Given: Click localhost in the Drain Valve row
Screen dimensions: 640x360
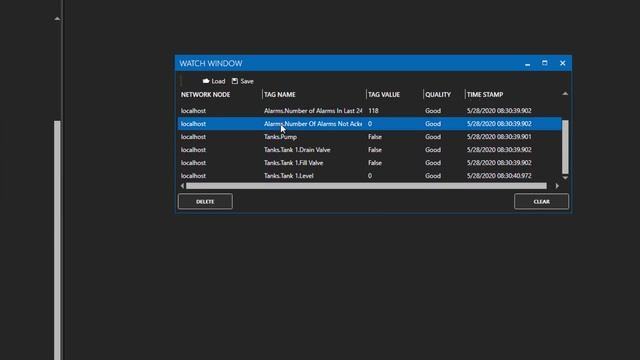Looking at the screenshot, I should 193,150.
